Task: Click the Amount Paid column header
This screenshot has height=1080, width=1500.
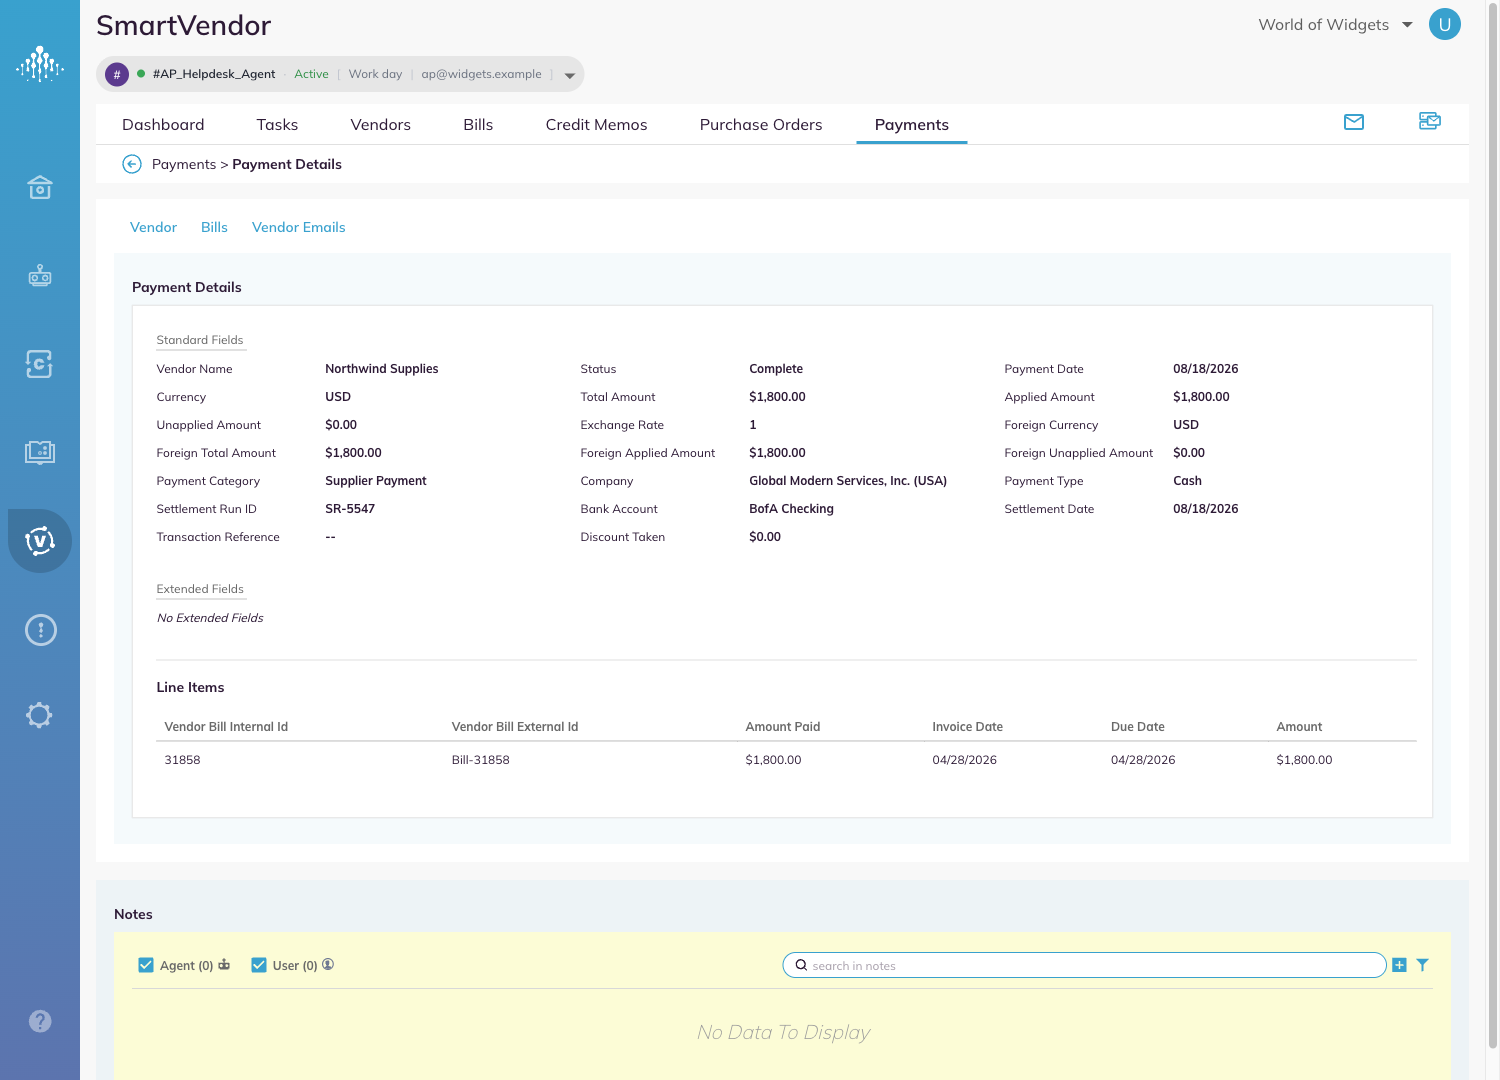Action: tap(783, 727)
